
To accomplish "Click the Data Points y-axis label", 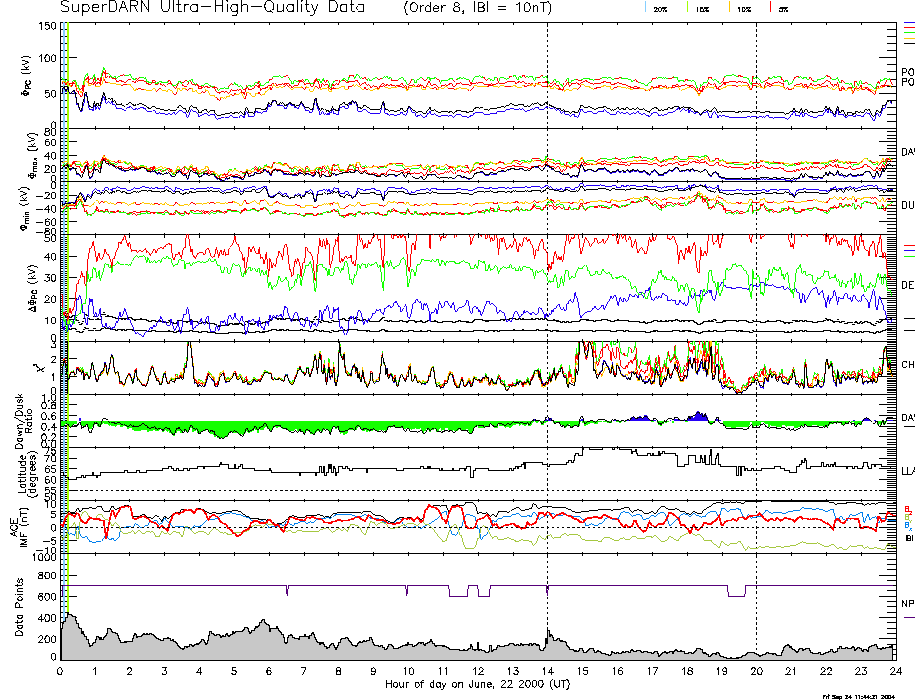I will coord(22,605).
